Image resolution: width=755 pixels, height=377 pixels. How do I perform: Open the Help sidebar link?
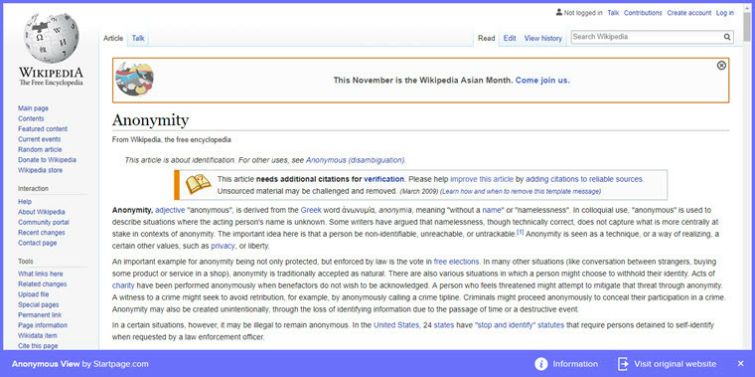point(25,202)
